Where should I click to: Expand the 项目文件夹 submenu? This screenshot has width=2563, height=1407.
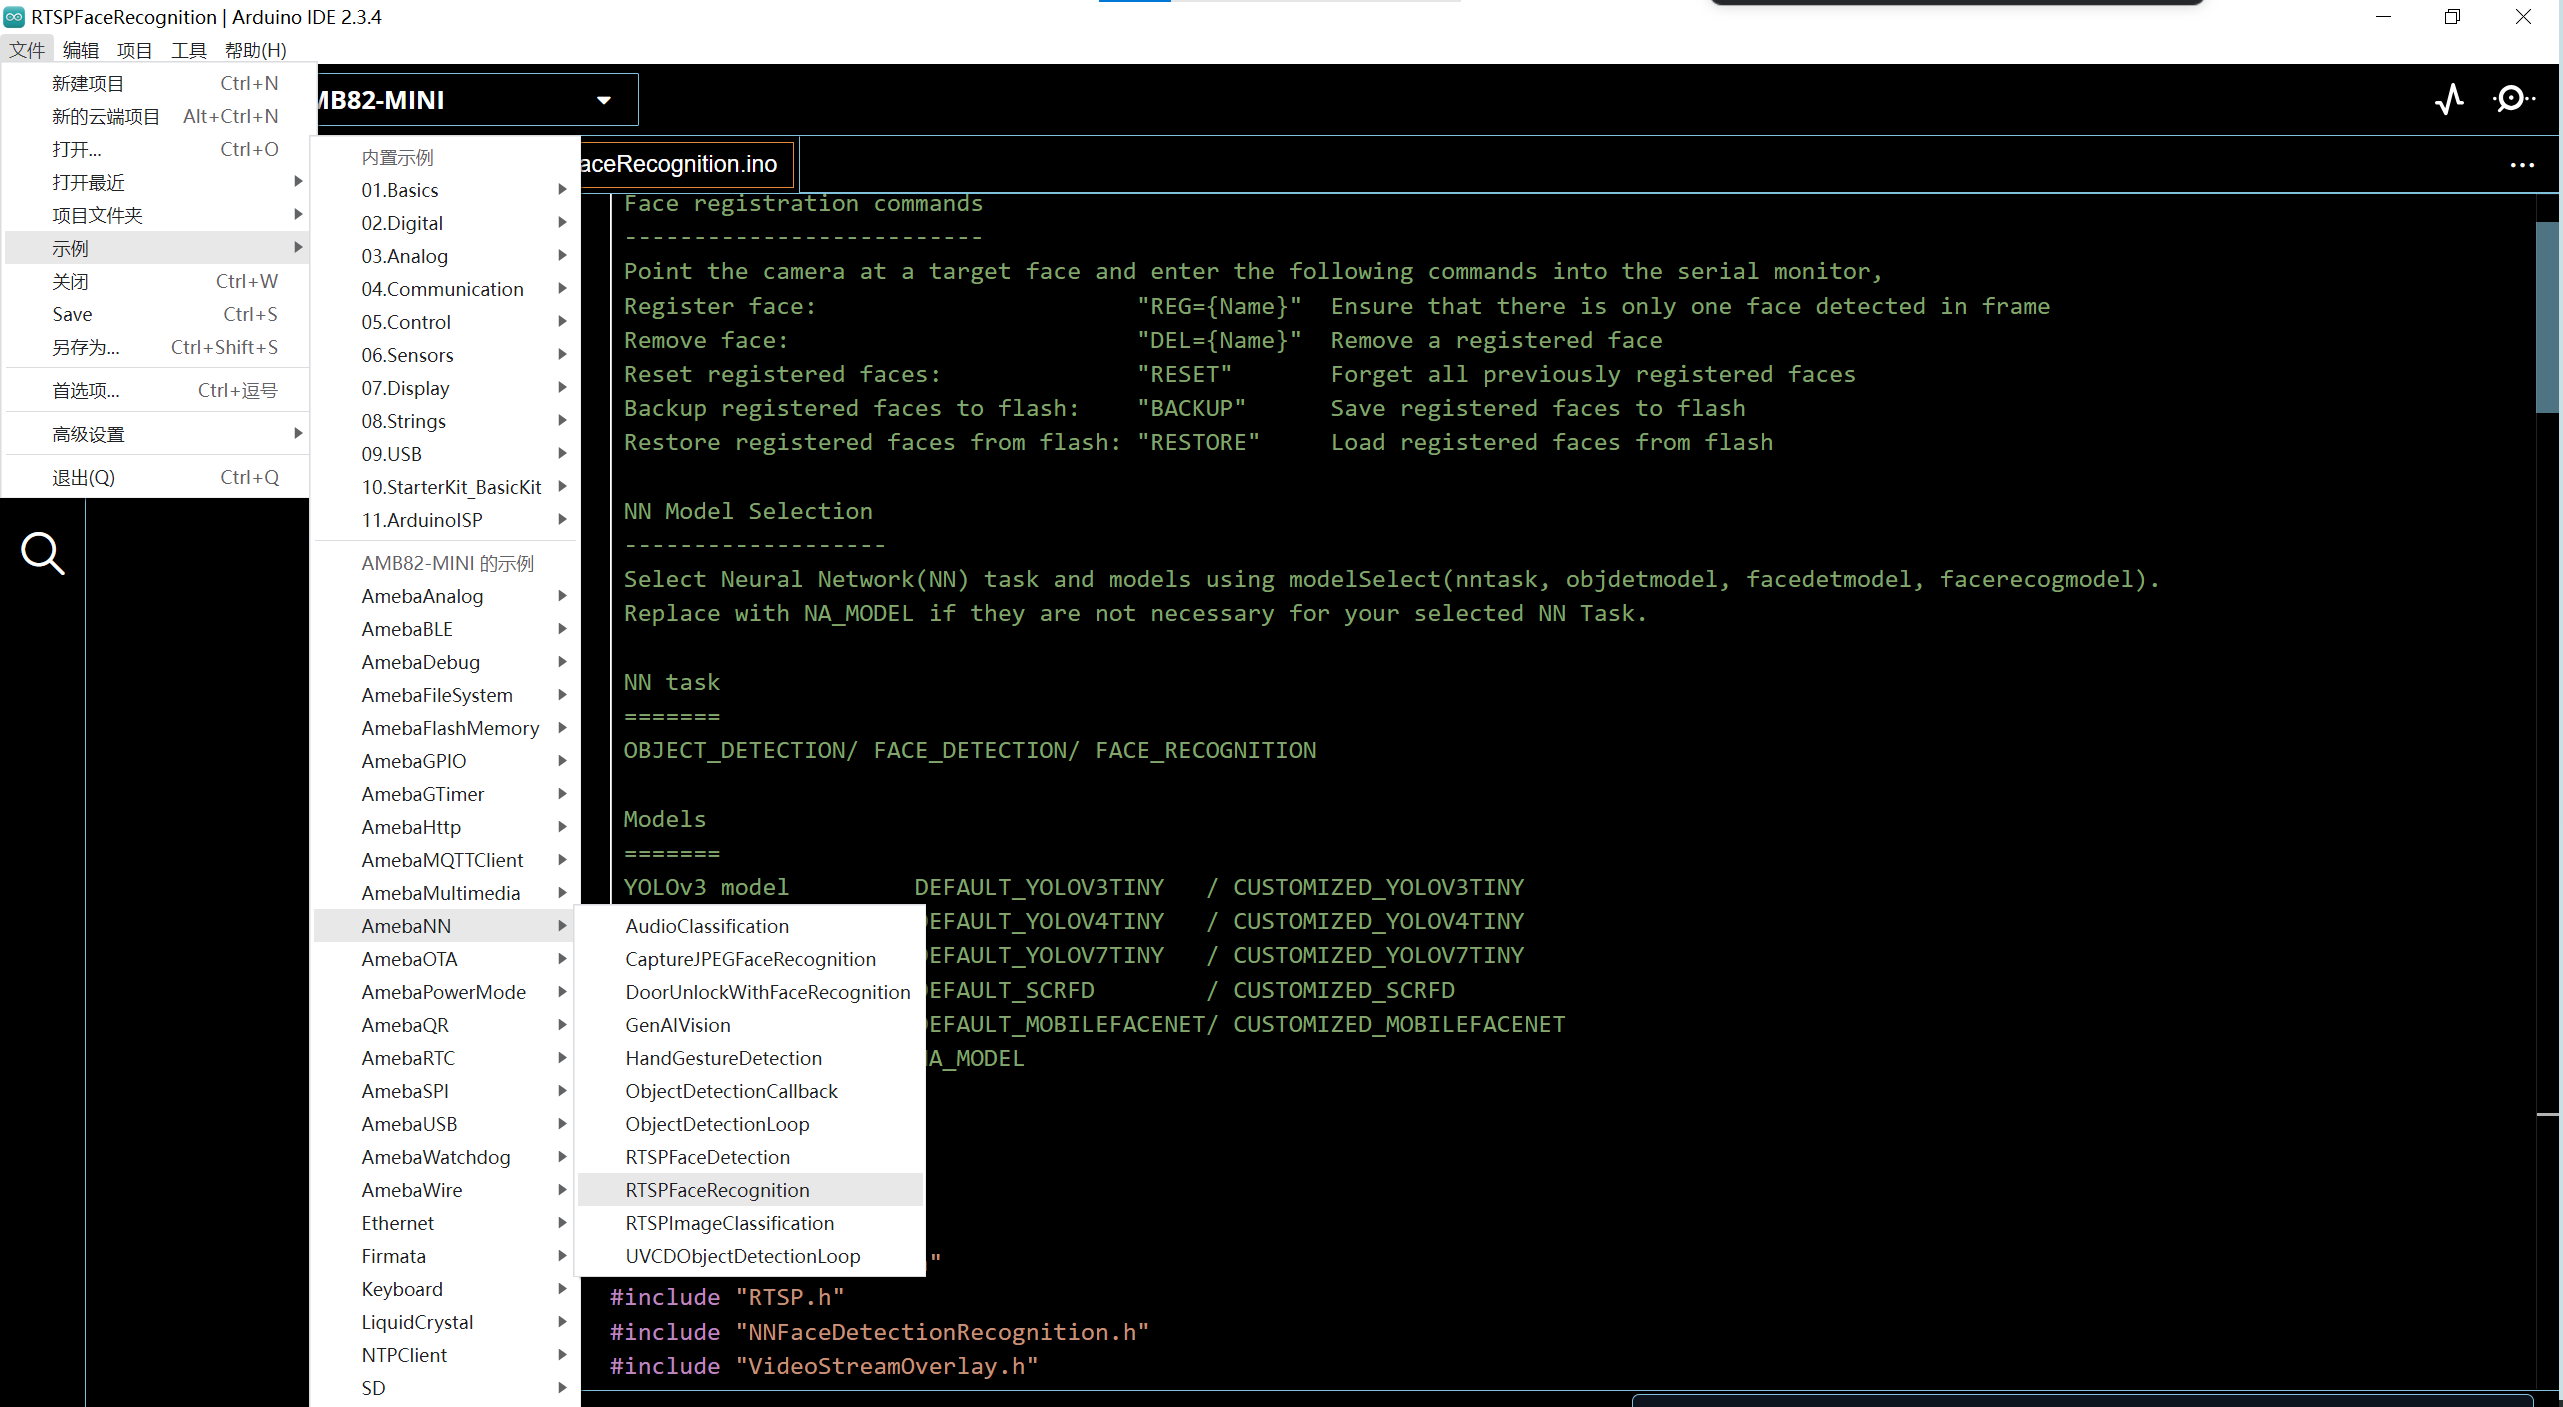tap(157, 215)
